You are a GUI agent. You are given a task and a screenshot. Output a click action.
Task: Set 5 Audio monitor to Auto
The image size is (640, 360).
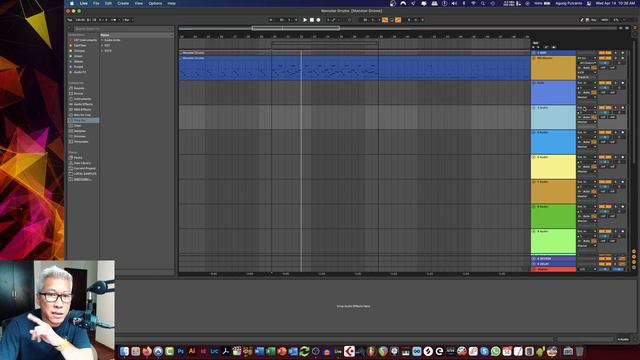[586, 142]
